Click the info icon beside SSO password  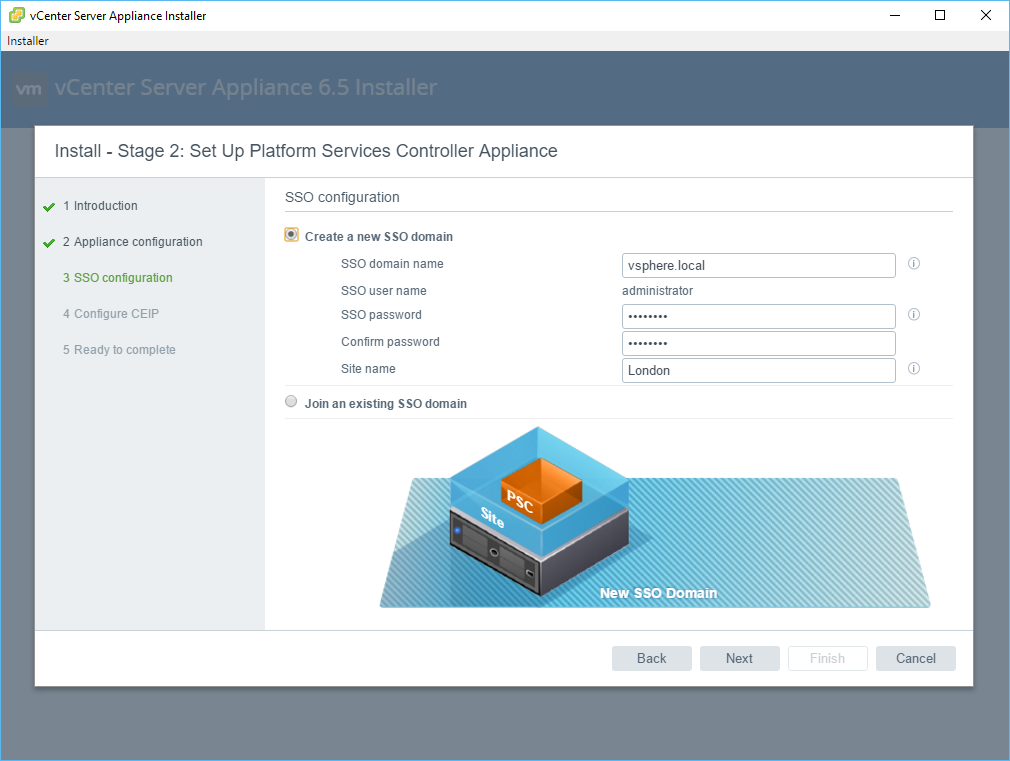coord(913,315)
